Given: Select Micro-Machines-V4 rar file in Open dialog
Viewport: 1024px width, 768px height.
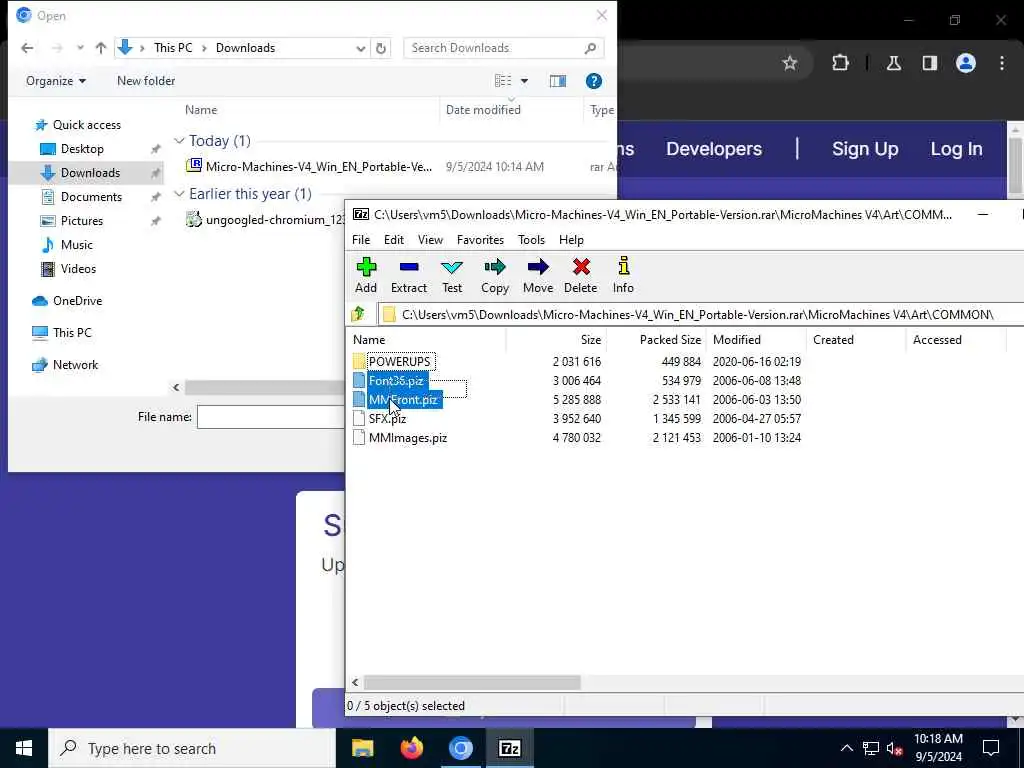Looking at the screenshot, I should (x=318, y=167).
